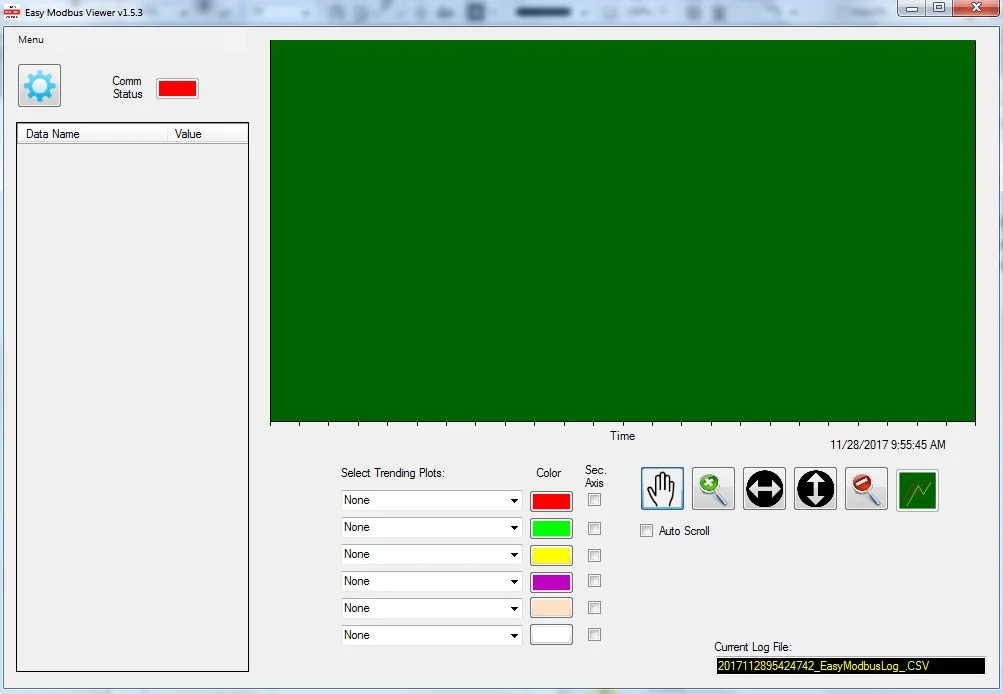Select the horizontal zoom tool

pyautogui.click(x=763, y=488)
